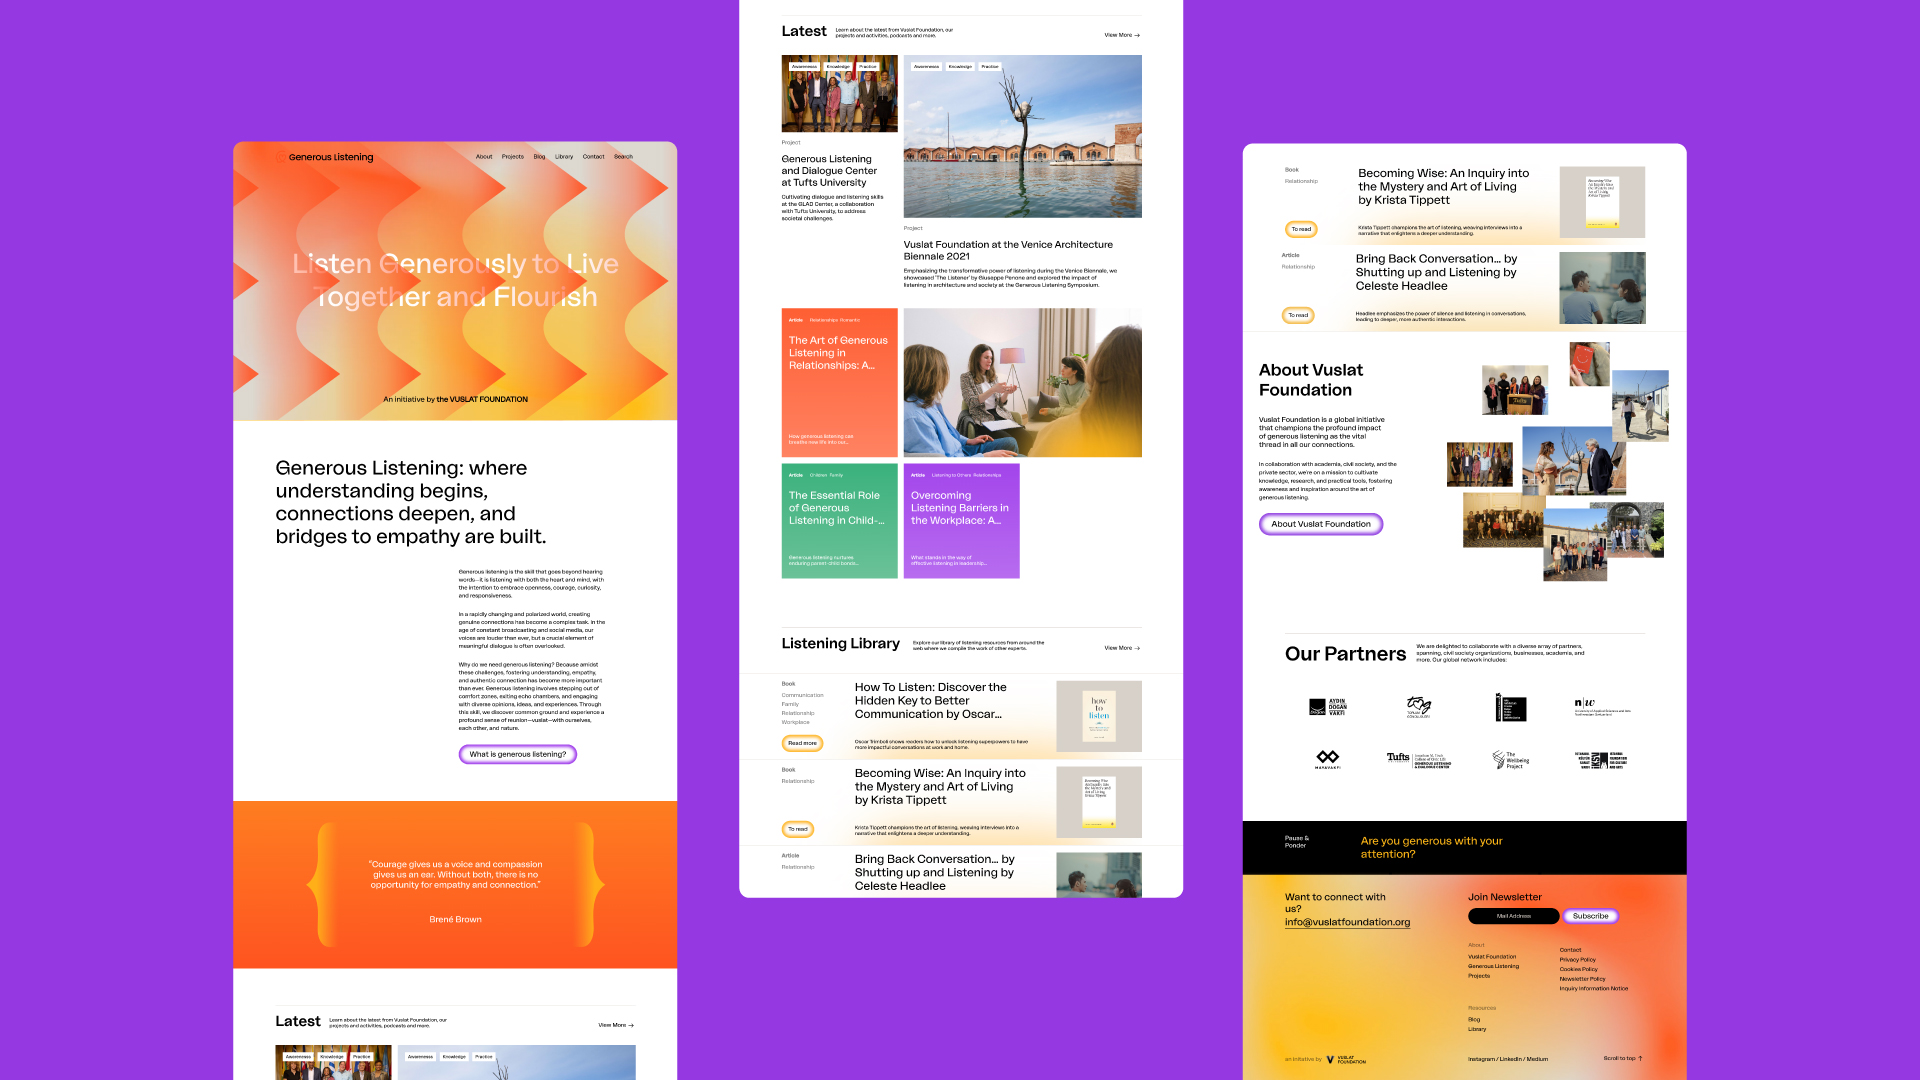Open Projects footer link
The width and height of the screenshot is (1920, 1080).
pos(1479,976)
